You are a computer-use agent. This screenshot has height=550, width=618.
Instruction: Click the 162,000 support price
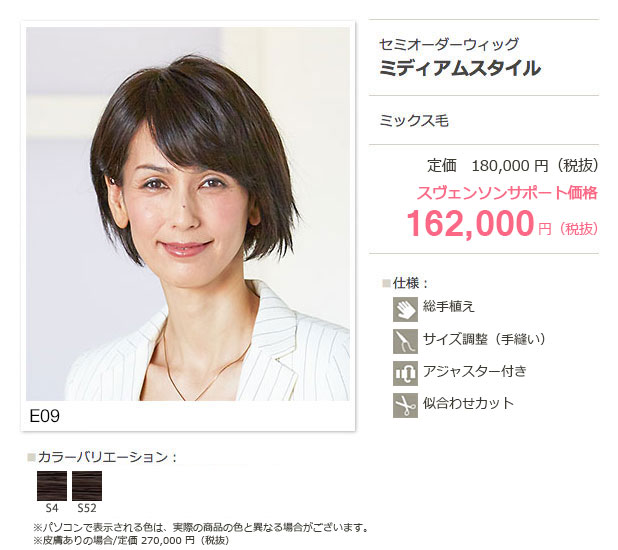470,224
